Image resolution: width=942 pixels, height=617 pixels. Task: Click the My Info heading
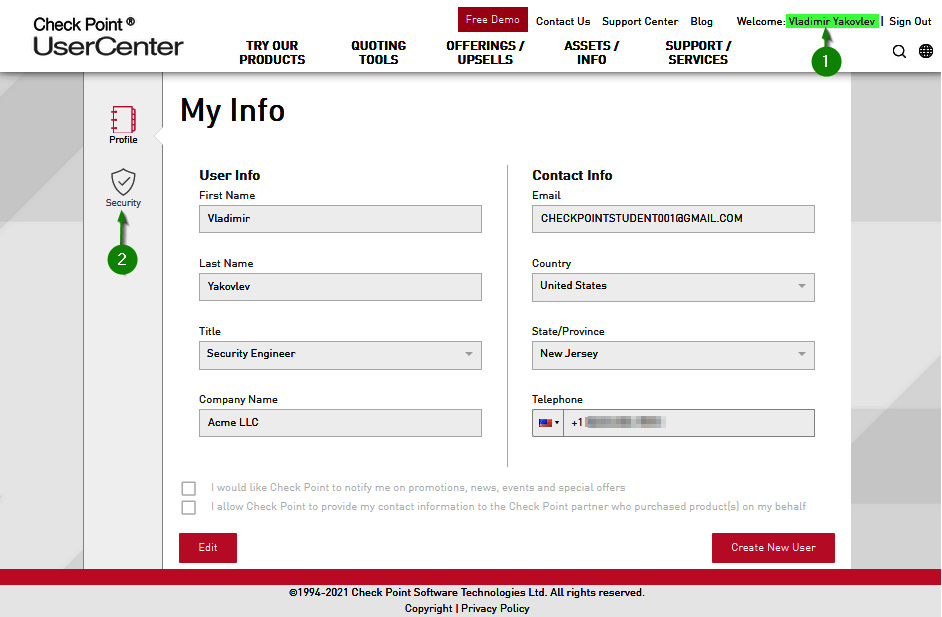pos(232,111)
